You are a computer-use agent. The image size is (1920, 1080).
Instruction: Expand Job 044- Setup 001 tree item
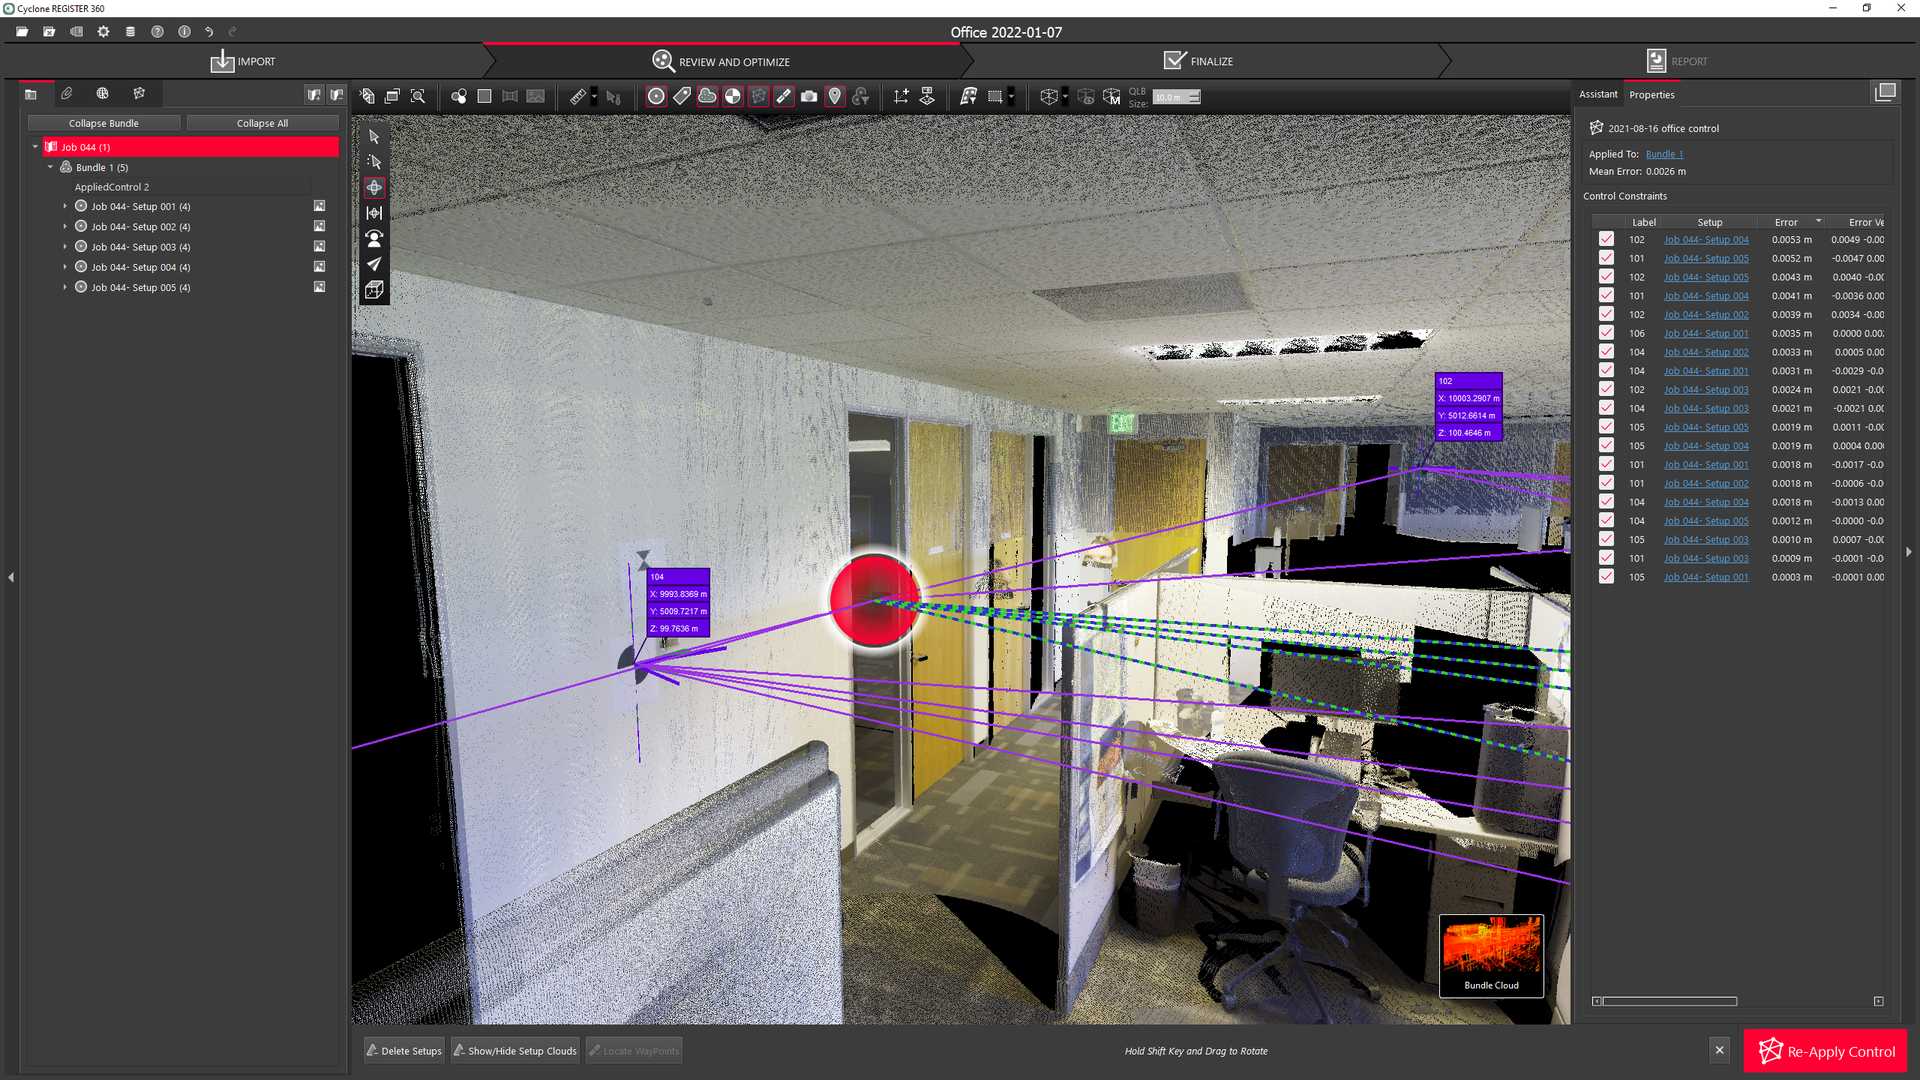65,207
